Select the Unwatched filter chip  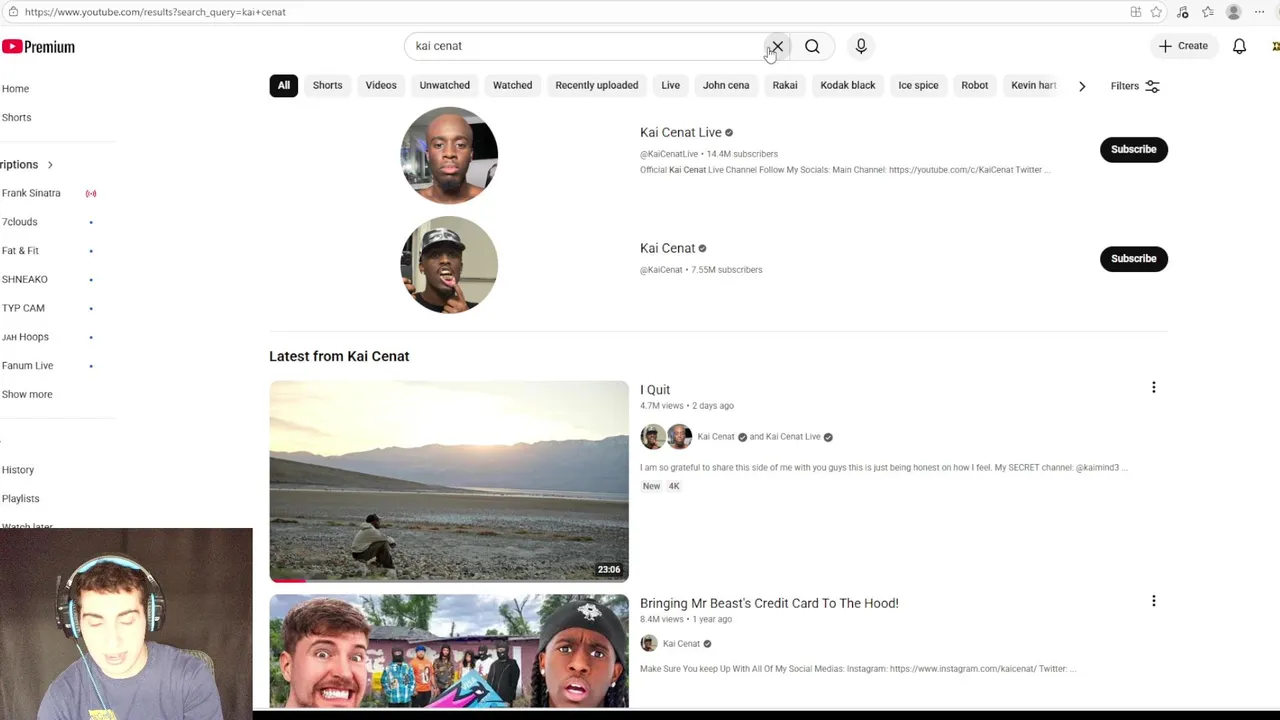444,85
